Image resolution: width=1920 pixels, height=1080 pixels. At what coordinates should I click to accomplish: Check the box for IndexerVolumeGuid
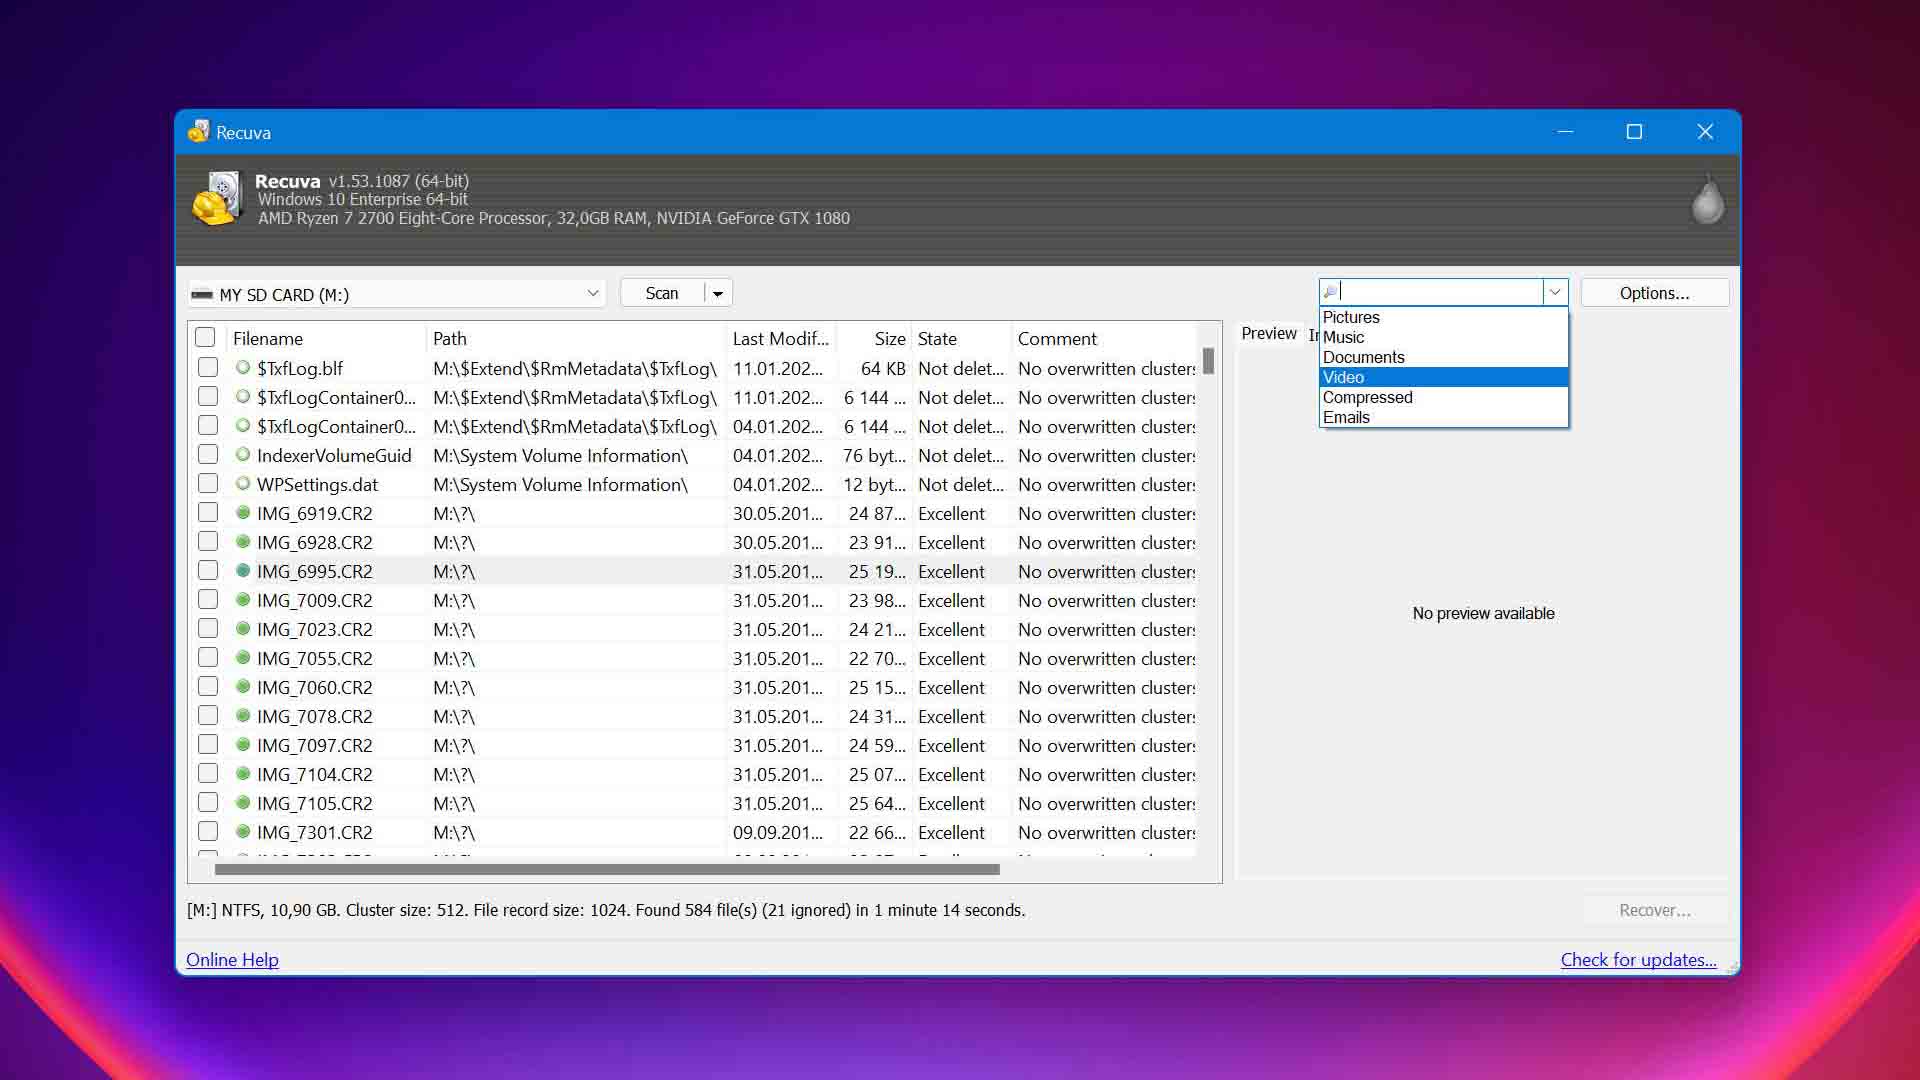click(208, 454)
